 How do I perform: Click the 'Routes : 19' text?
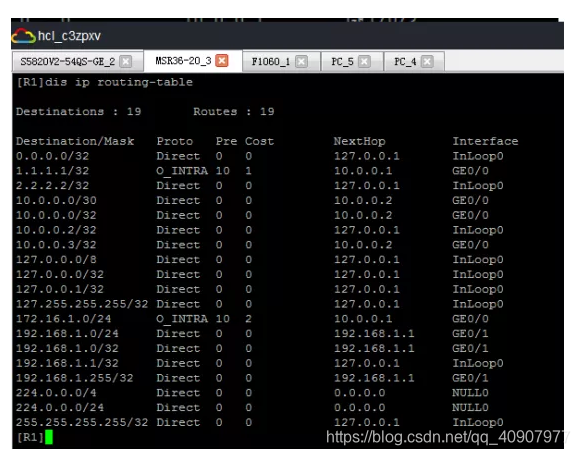coord(234,112)
